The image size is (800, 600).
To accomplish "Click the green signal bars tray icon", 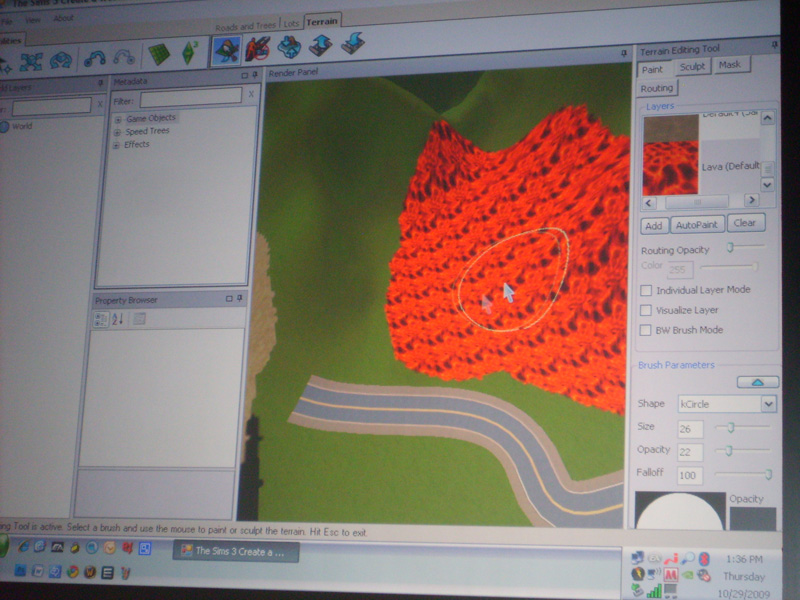I will click(654, 592).
